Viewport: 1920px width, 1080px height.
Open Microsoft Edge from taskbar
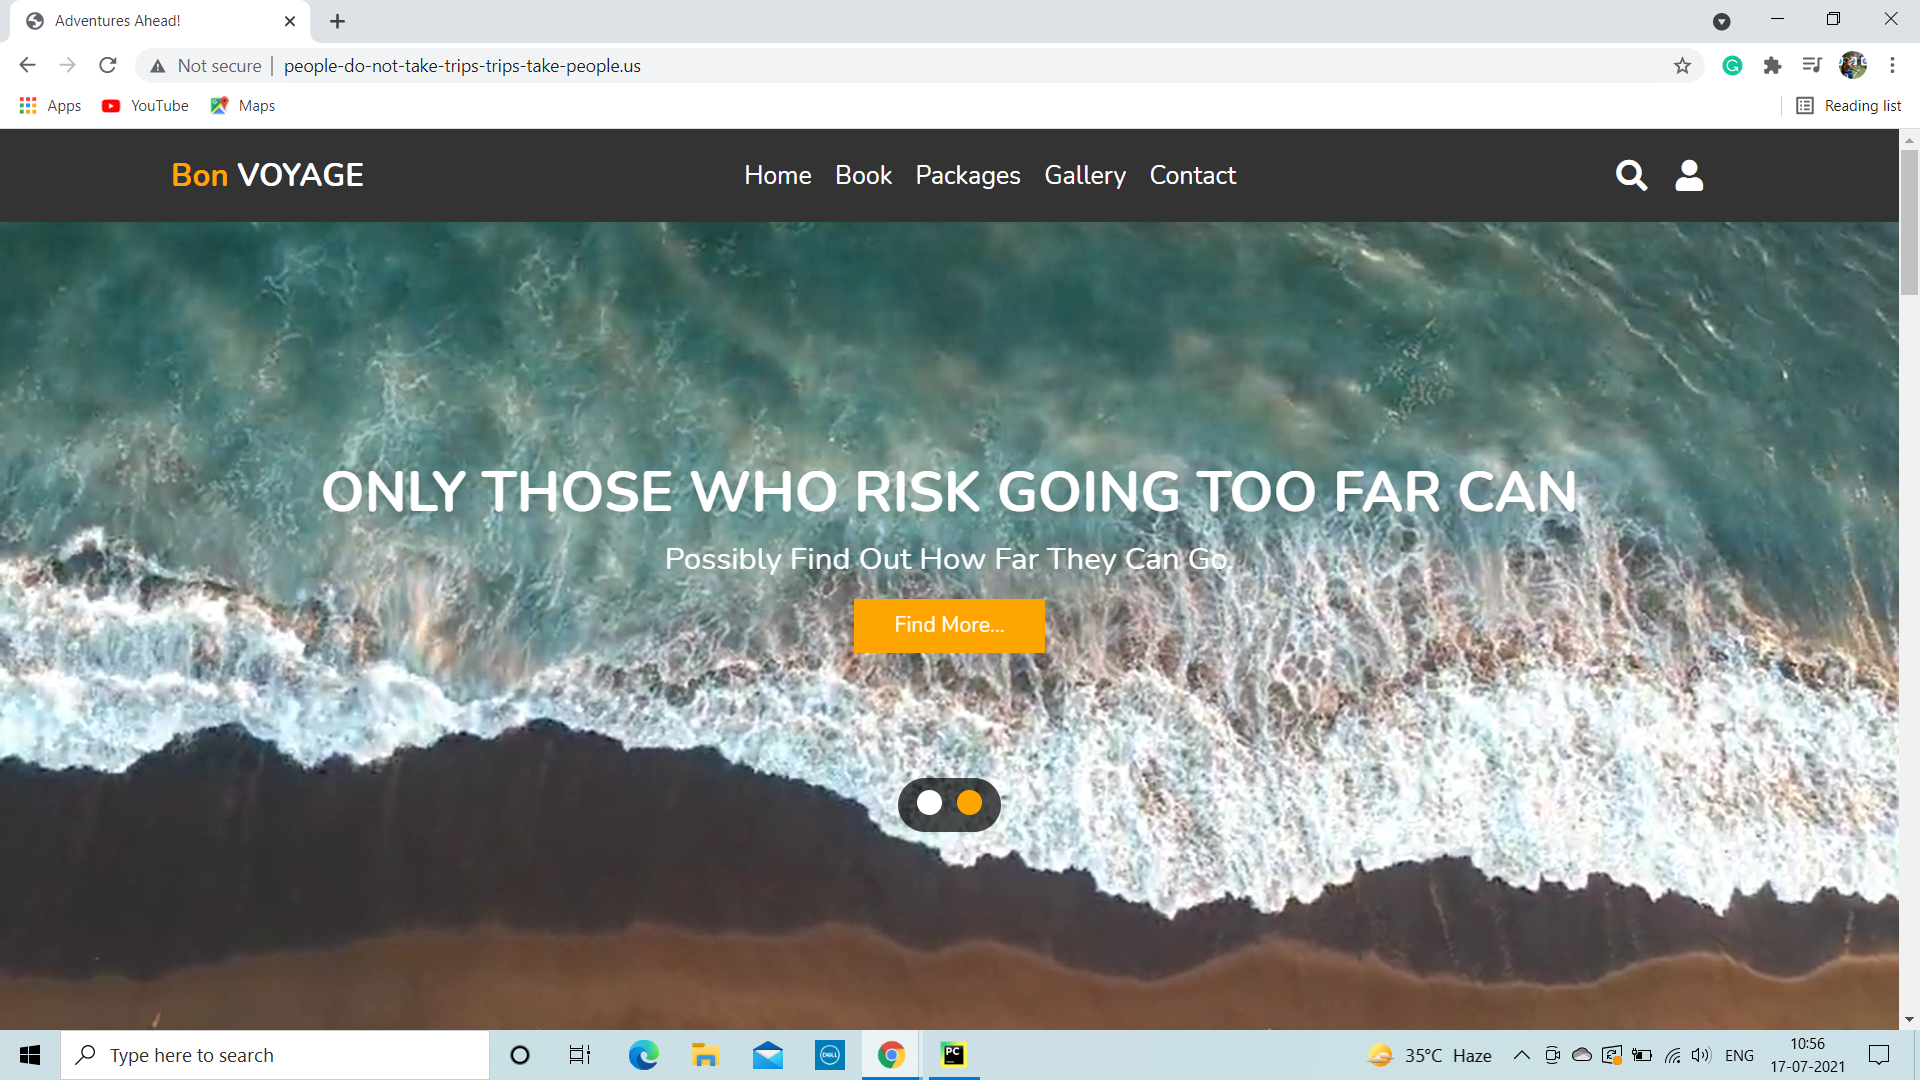click(643, 1055)
